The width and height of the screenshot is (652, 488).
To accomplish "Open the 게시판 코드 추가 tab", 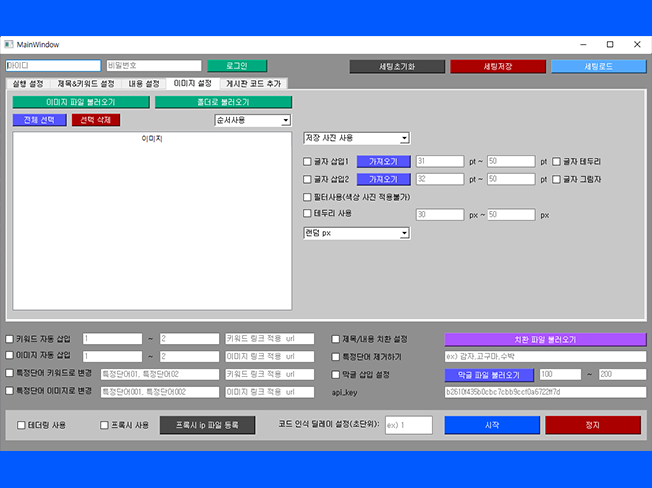I will coord(253,84).
